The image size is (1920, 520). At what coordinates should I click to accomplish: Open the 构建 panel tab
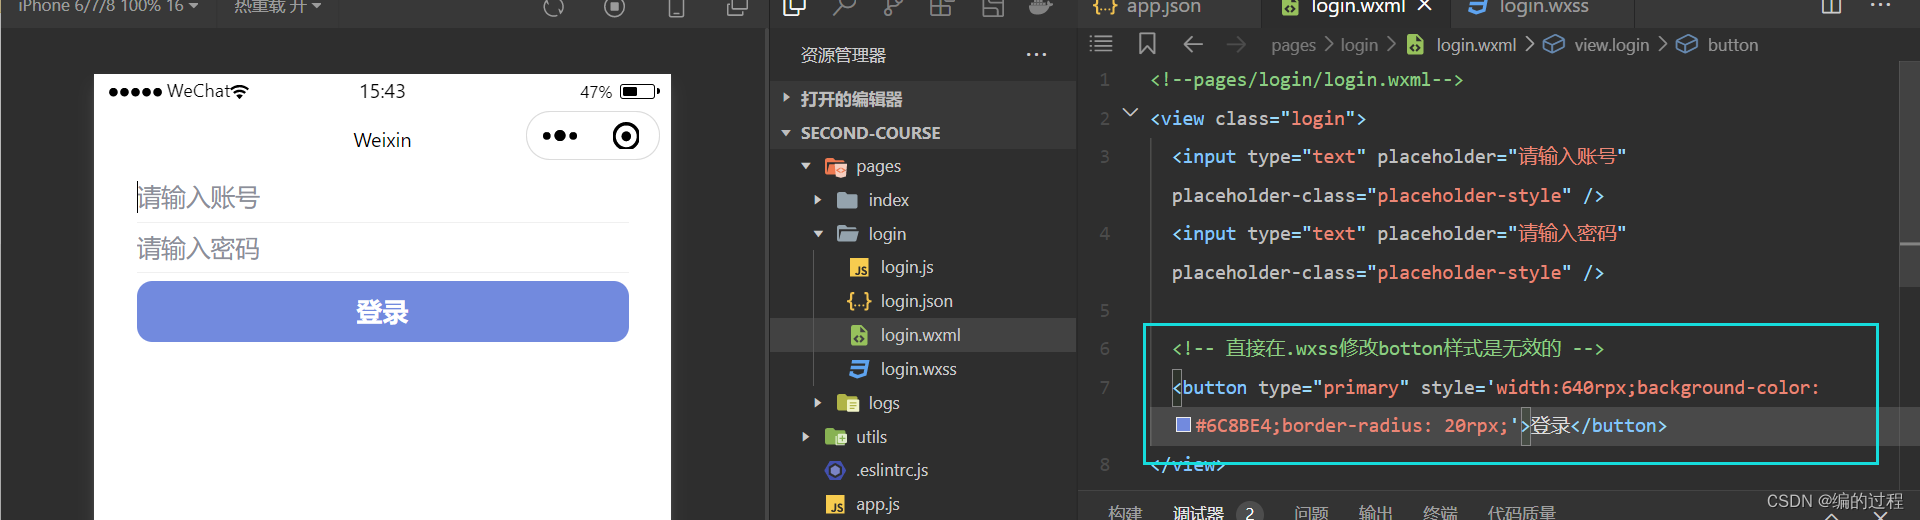1125,512
